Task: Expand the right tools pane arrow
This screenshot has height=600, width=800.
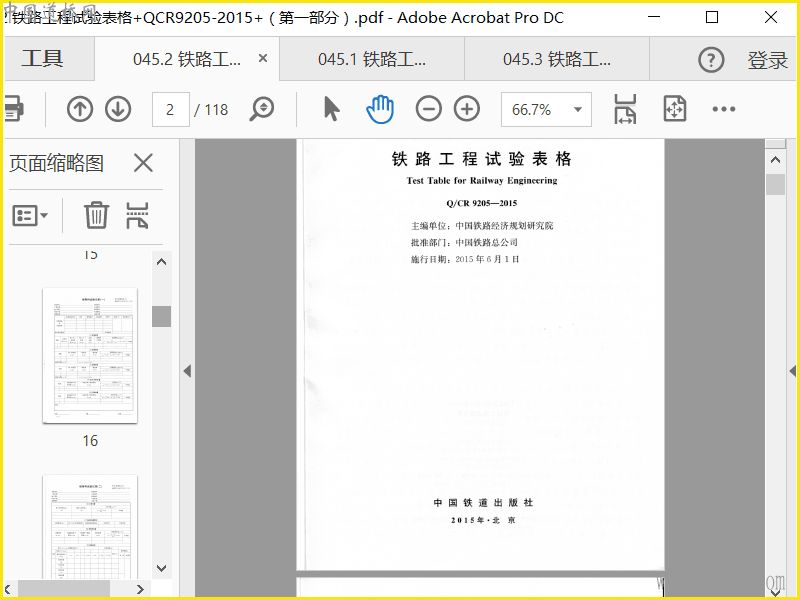Action: tap(792, 371)
